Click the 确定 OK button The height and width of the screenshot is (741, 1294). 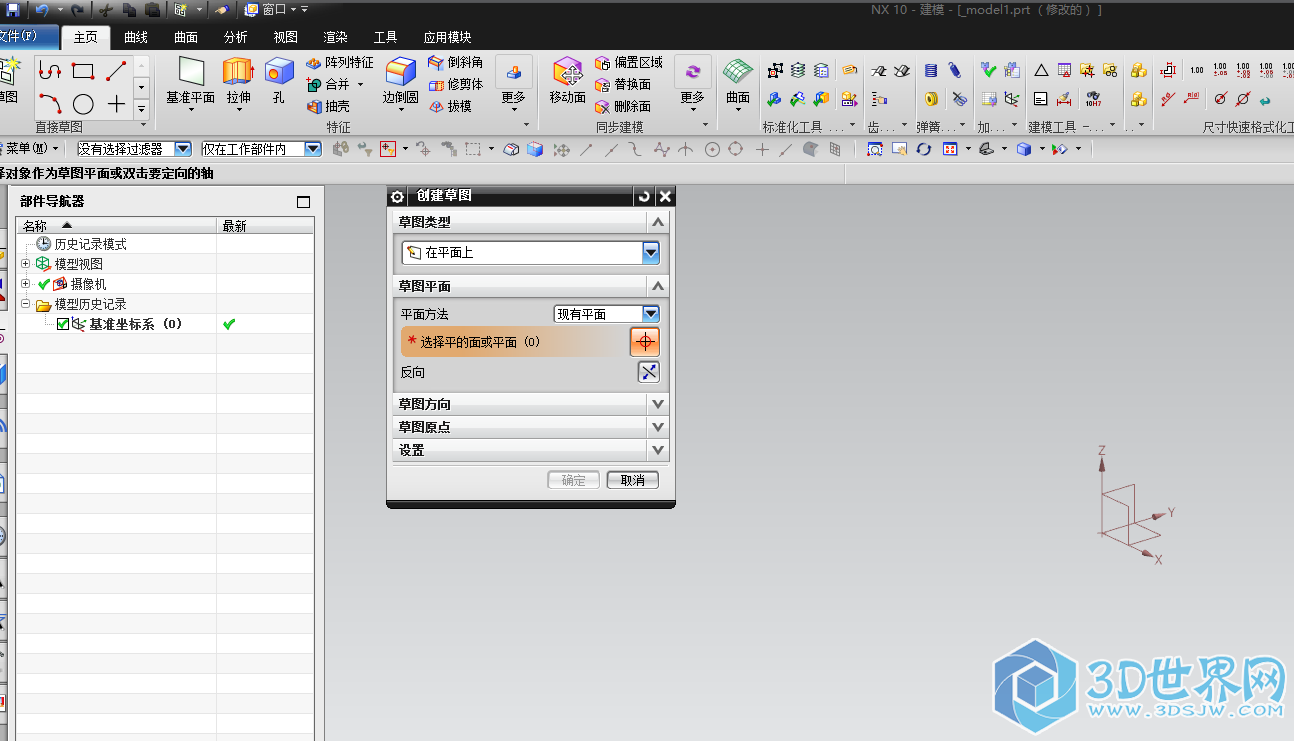[x=574, y=480]
